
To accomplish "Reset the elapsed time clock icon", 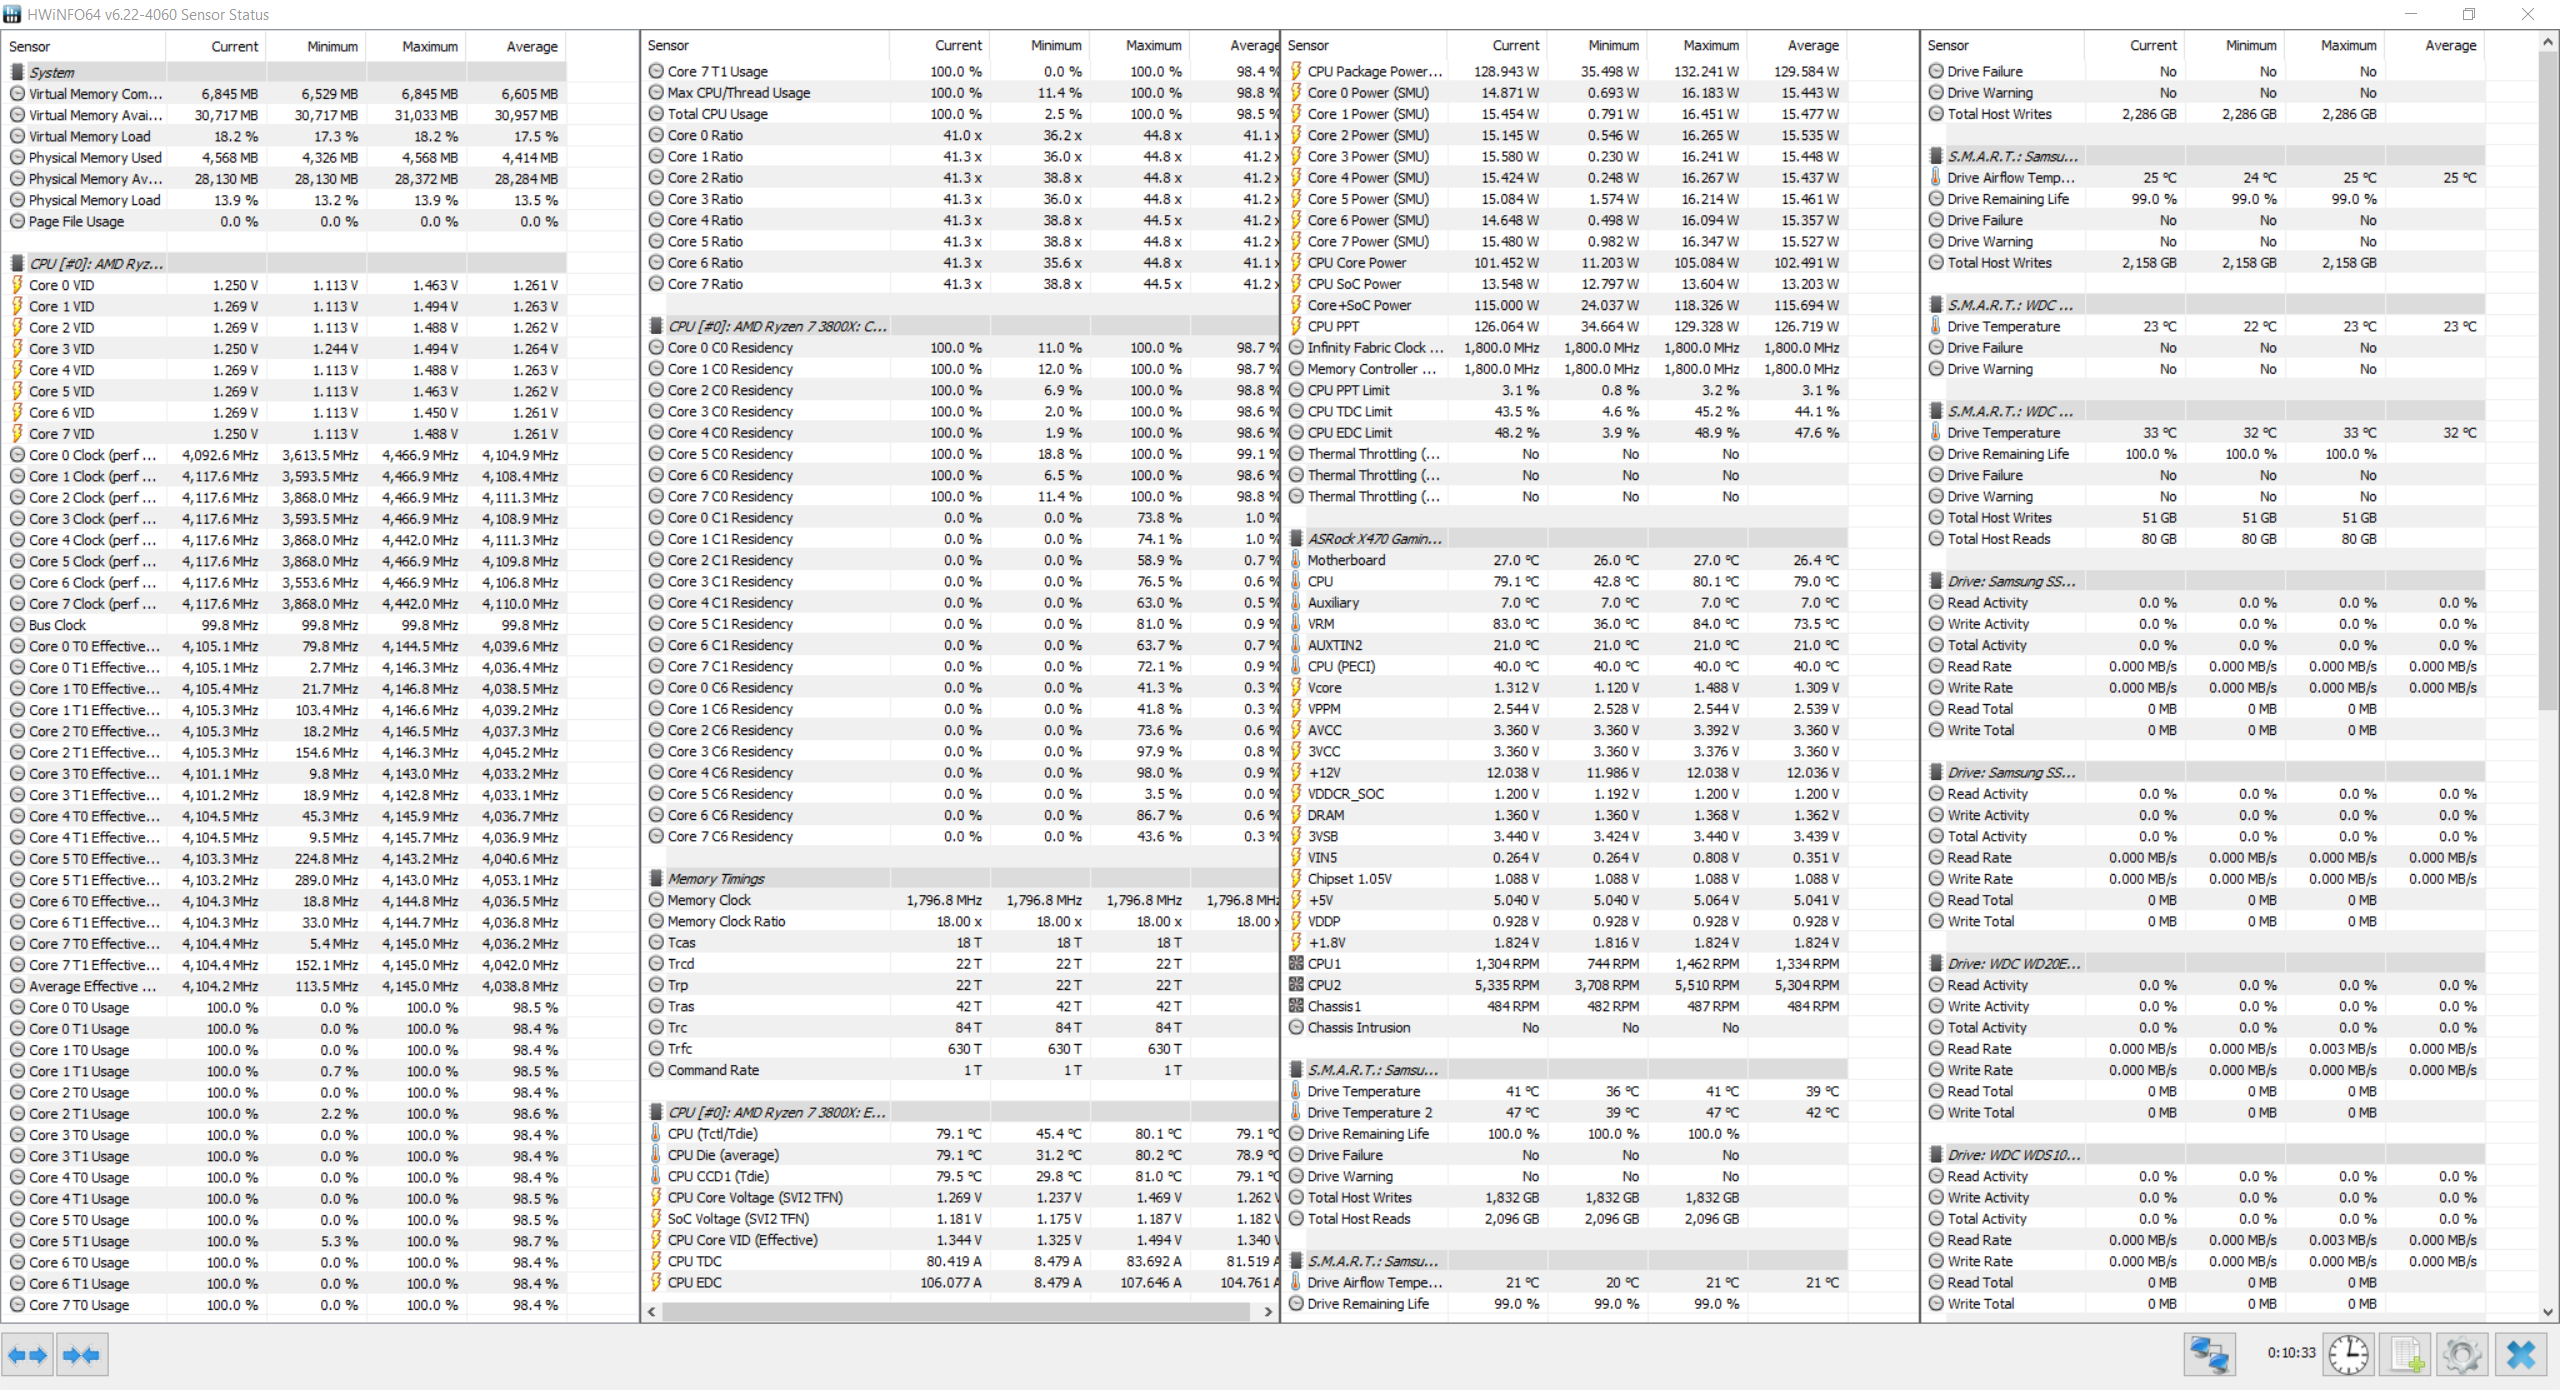I will click(x=2347, y=1355).
